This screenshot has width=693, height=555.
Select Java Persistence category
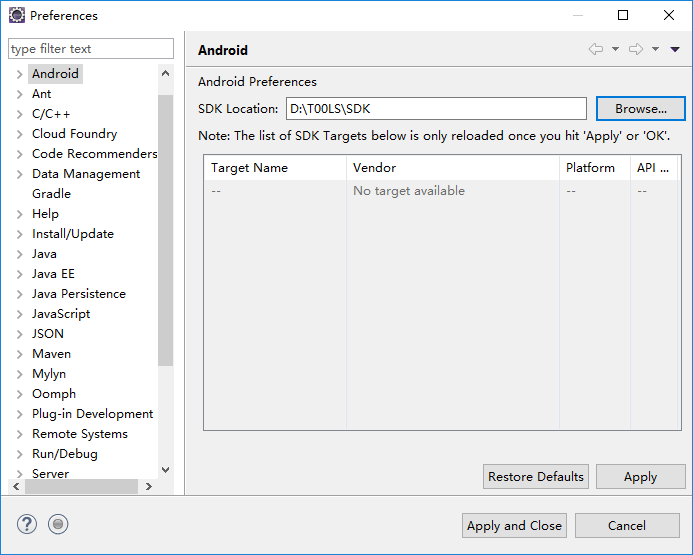[79, 293]
